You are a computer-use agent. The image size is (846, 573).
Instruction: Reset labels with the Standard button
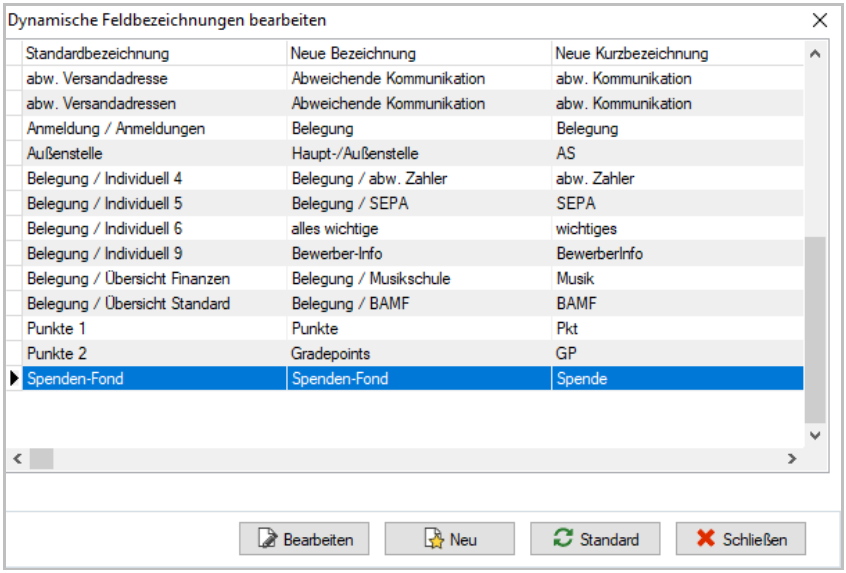(595, 538)
